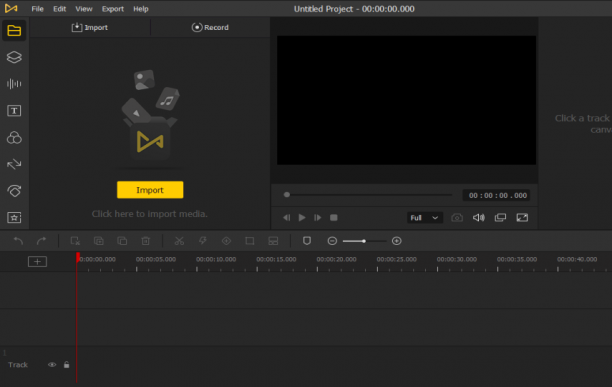Viewport: 612px width, 387px height.
Task: Click the volume speaker icon
Action: point(479,218)
